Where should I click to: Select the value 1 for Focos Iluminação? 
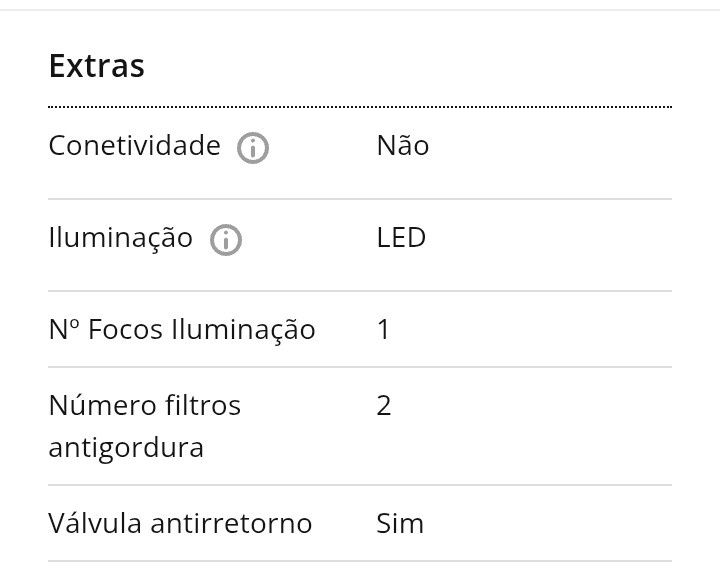(x=383, y=329)
